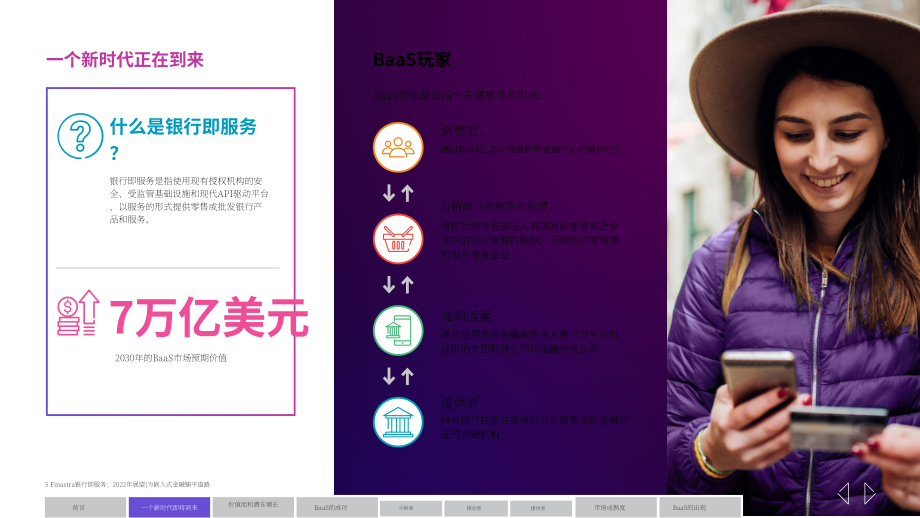The width and height of the screenshot is (920, 518).
Task: Click the 一个新时代正在到来 title
Action: coord(124,59)
